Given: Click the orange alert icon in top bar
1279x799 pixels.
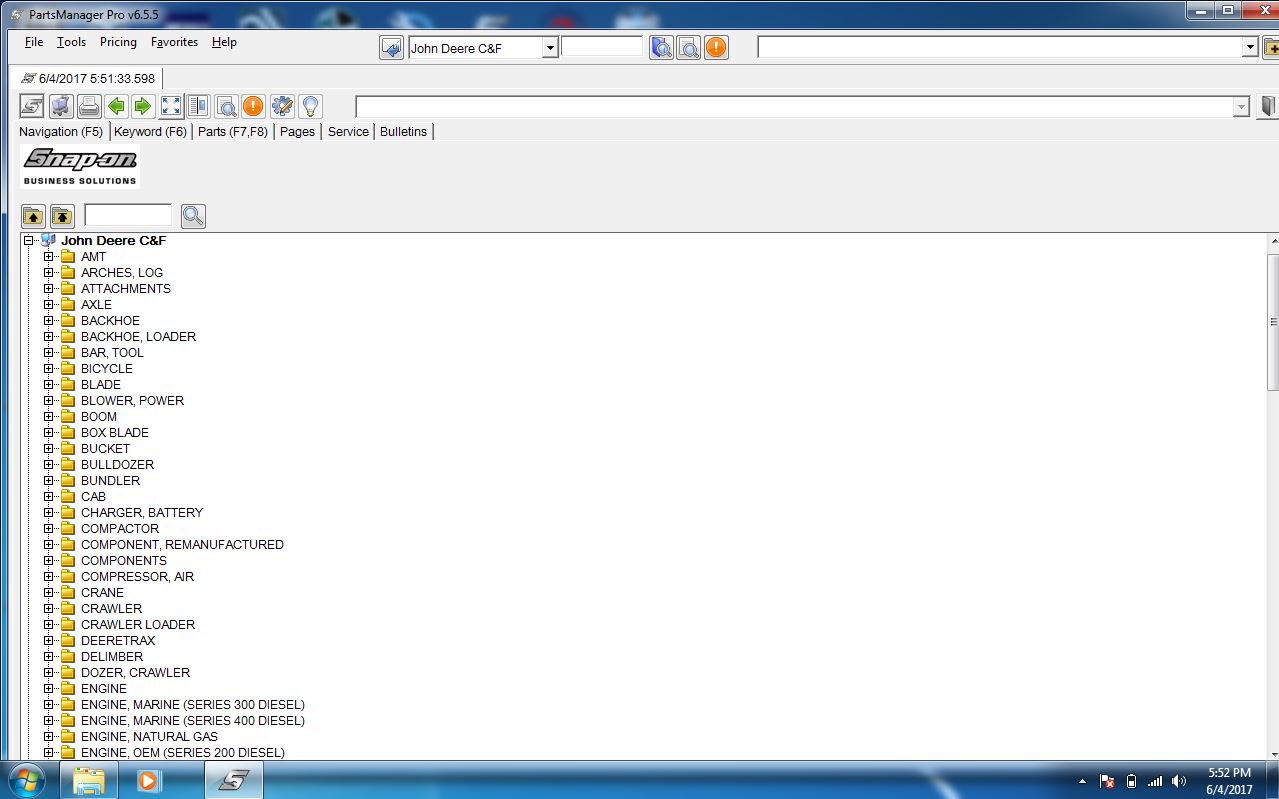Looking at the screenshot, I should click(x=716, y=47).
